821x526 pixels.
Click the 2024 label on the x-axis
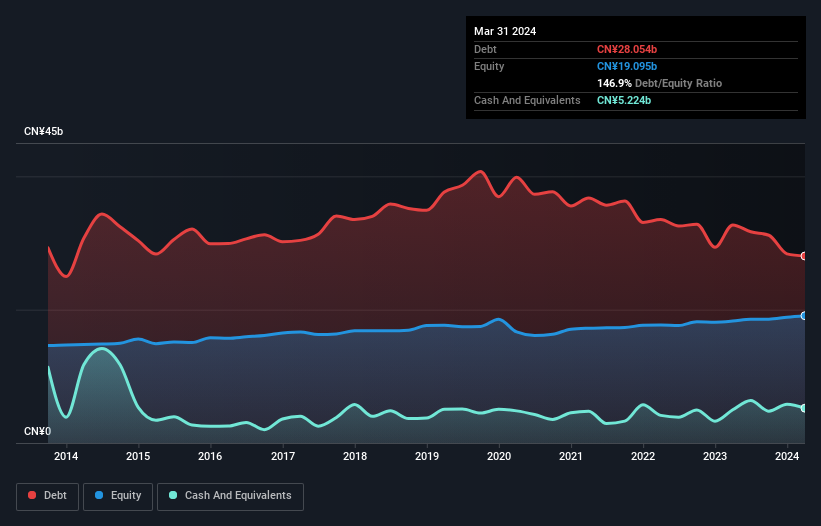[x=787, y=457]
